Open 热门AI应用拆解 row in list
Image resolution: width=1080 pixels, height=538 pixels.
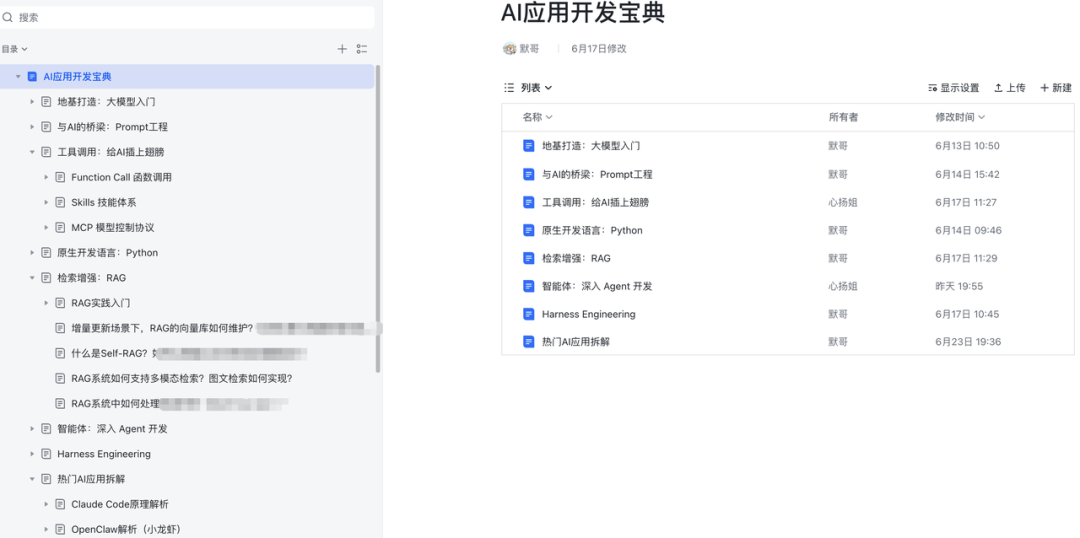pos(788,342)
